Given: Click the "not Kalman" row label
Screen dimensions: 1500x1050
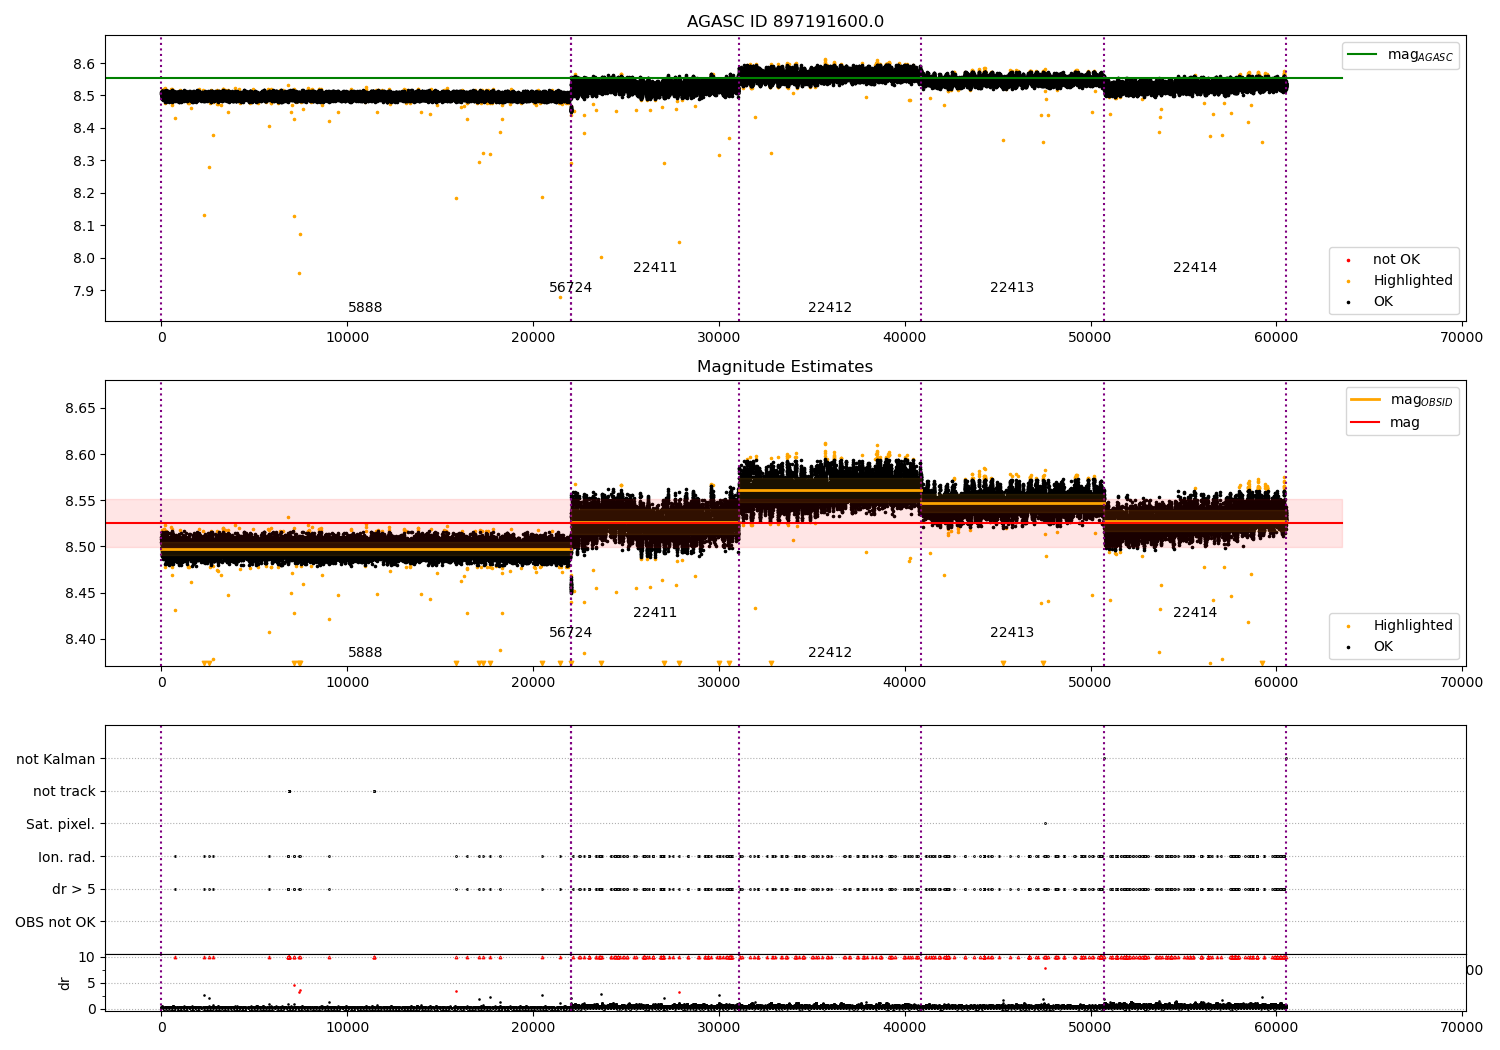Looking at the screenshot, I should point(56,759).
